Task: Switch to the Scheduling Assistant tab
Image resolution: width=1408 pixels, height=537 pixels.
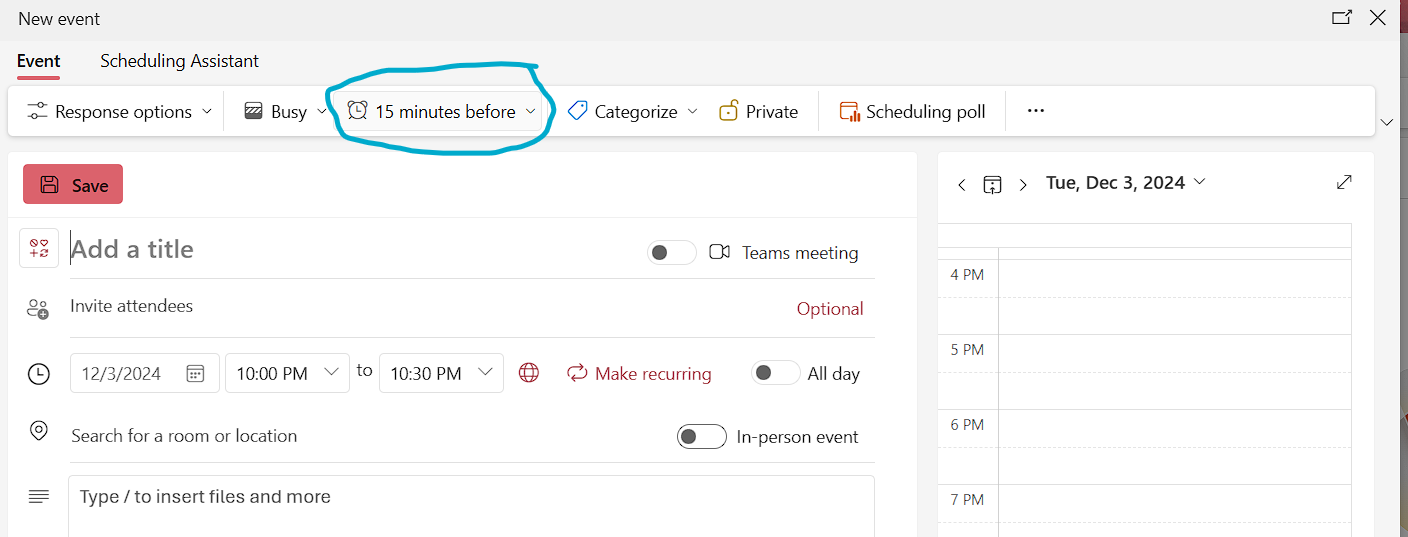Action: 179,61
